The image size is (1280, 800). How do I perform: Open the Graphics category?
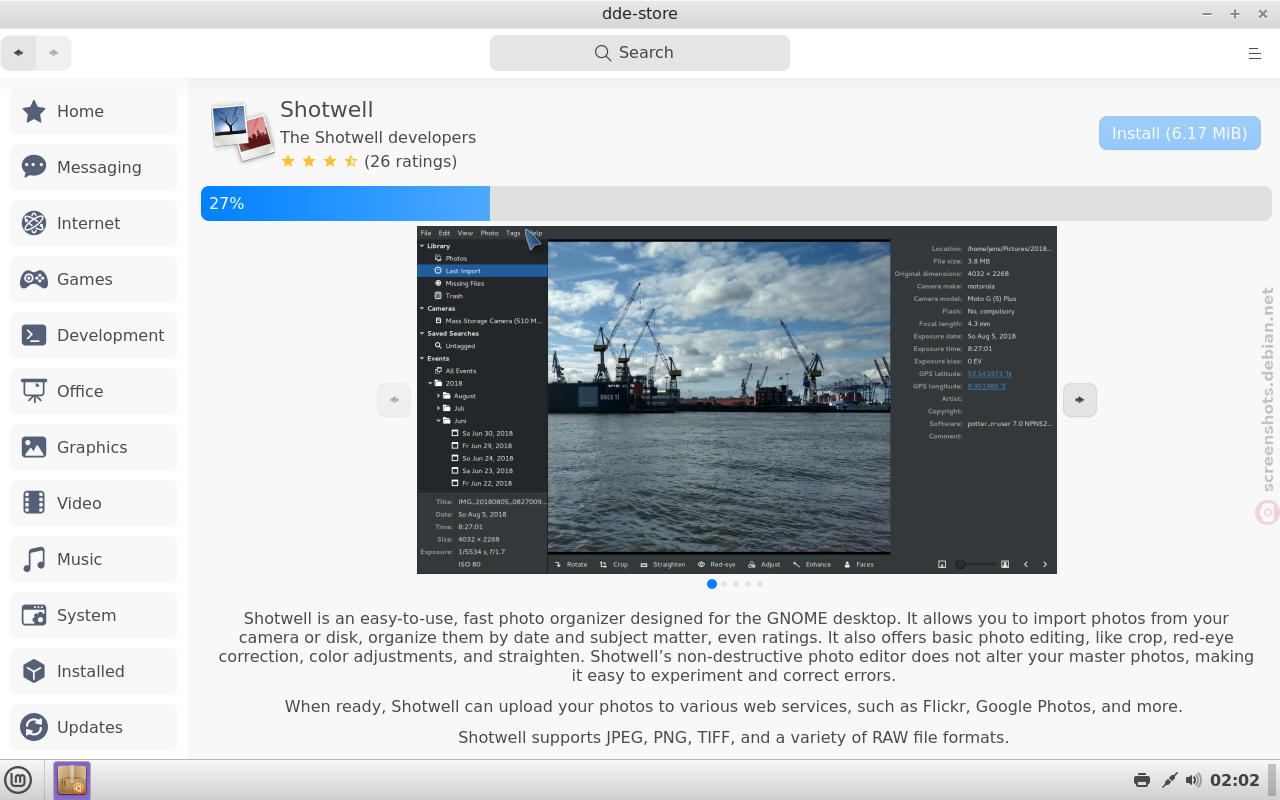point(94,447)
